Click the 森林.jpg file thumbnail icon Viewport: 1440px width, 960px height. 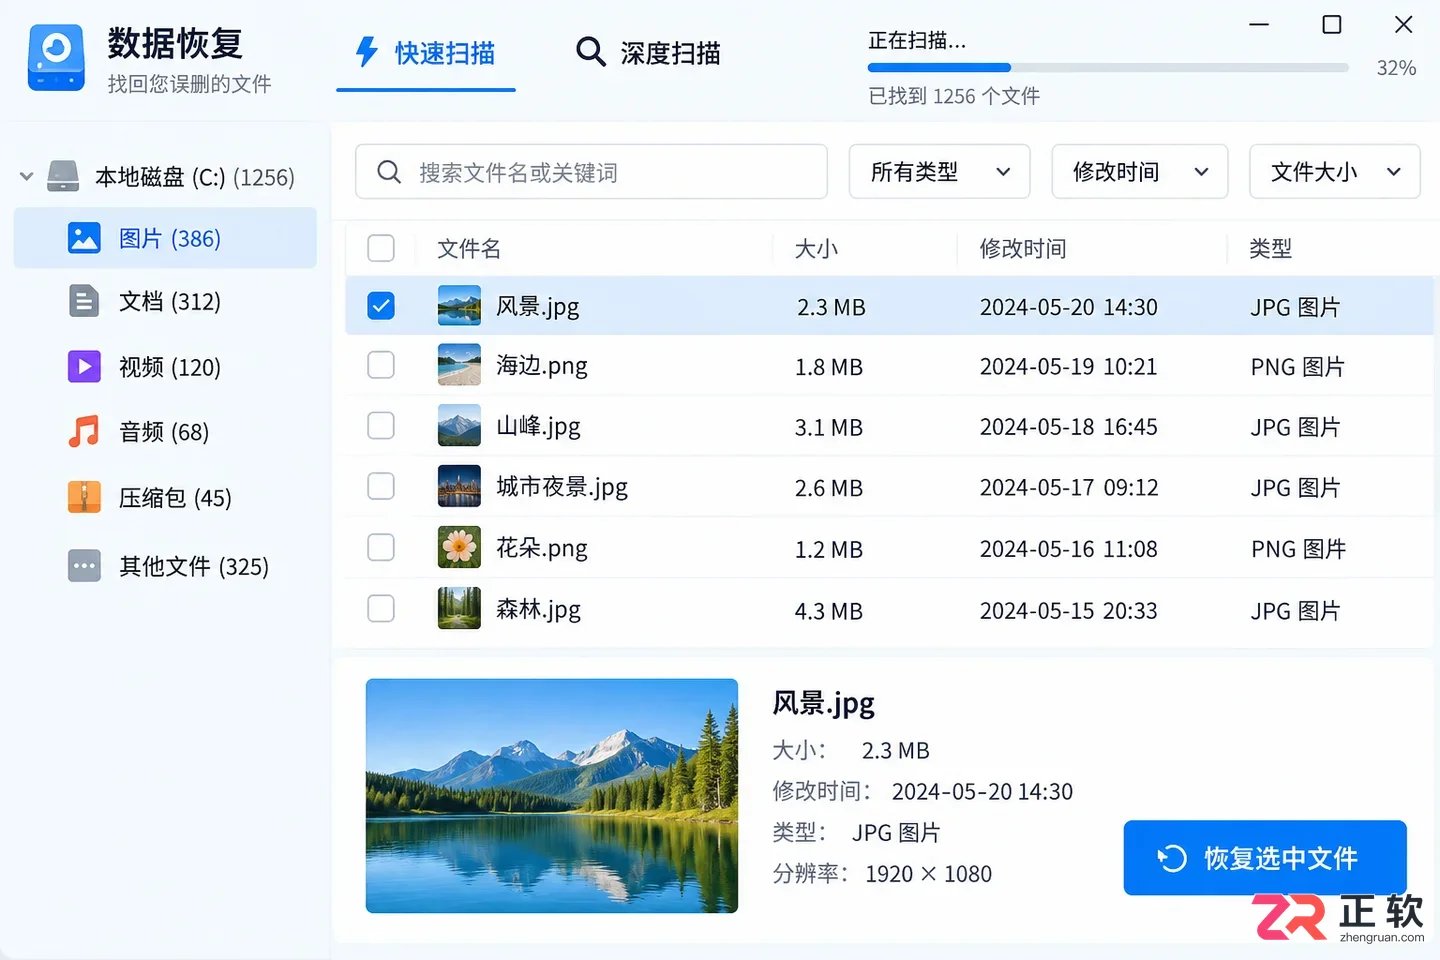[459, 608]
